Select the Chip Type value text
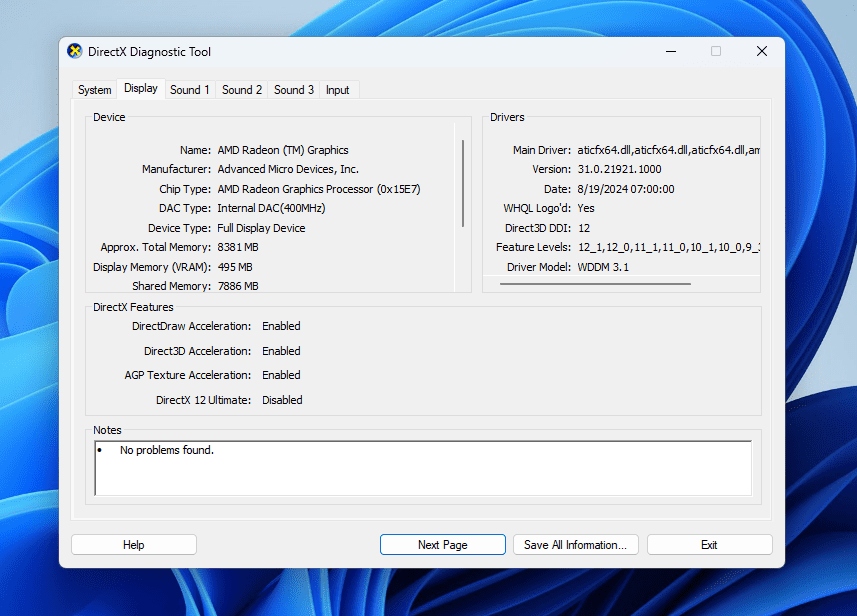 click(x=318, y=188)
